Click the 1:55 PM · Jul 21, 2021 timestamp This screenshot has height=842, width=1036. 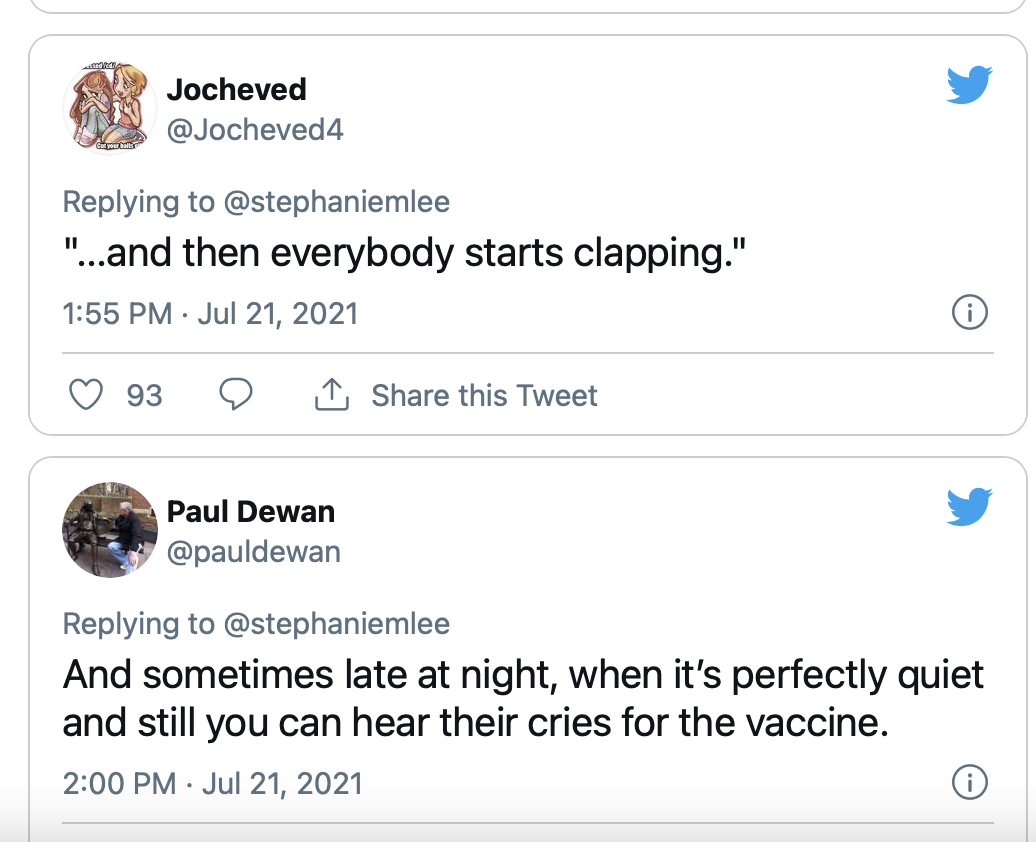point(210,313)
